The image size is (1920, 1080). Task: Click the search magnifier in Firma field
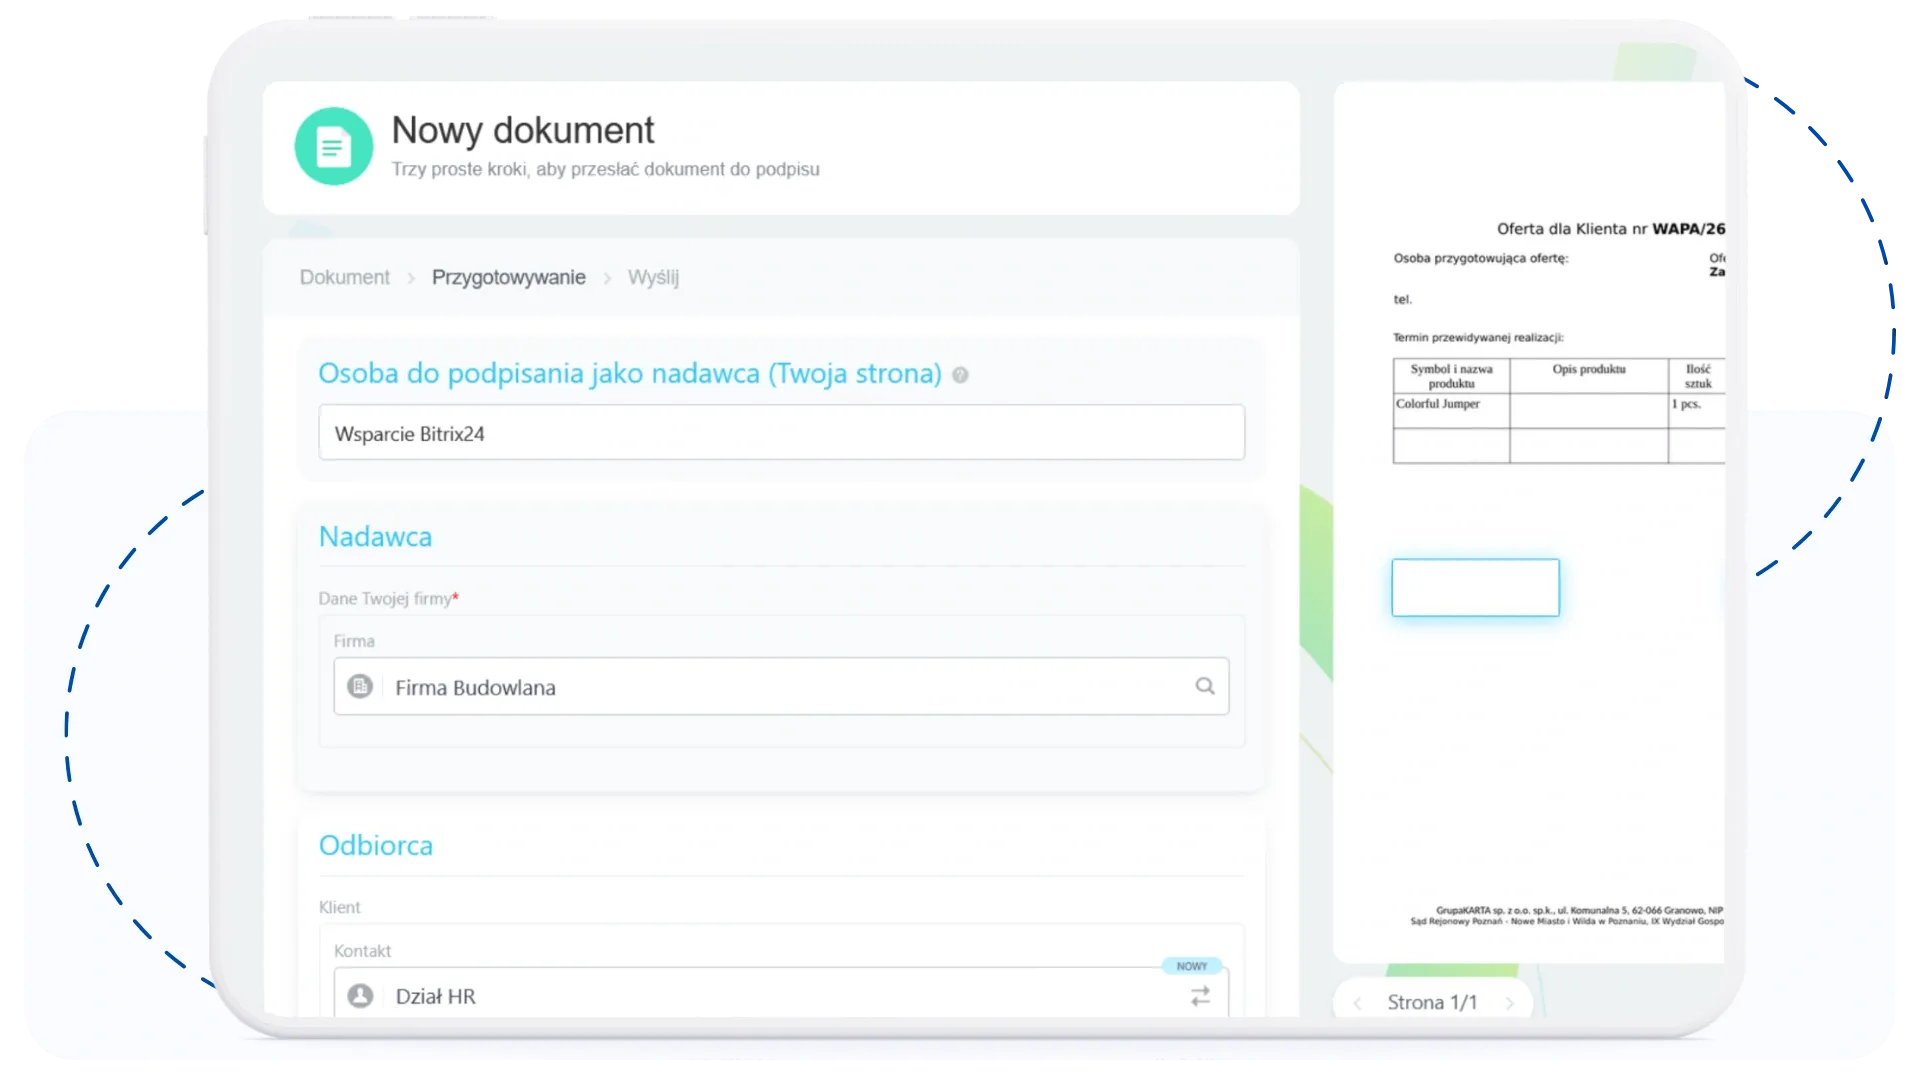(1204, 686)
